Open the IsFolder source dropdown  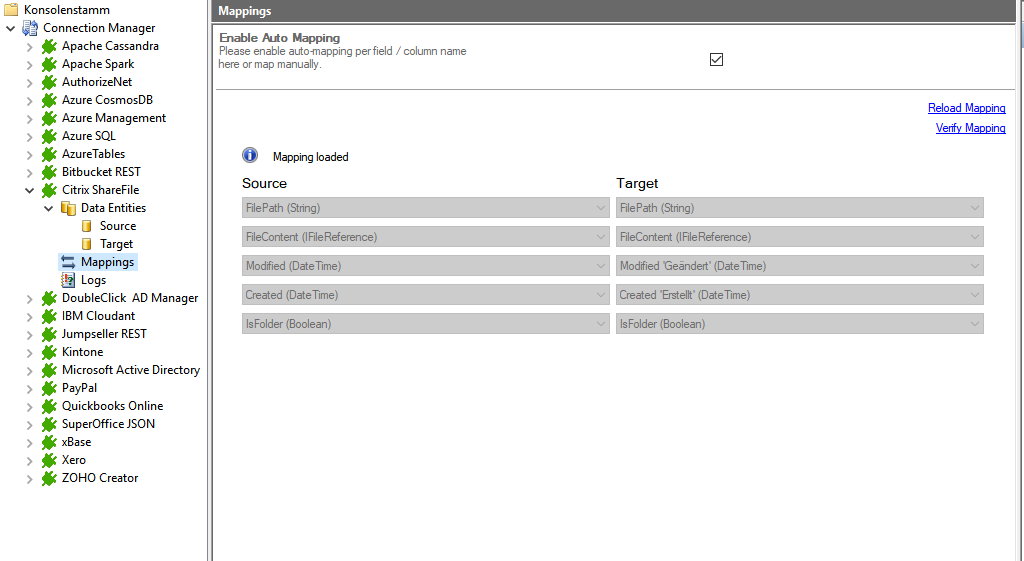click(x=601, y=324)
